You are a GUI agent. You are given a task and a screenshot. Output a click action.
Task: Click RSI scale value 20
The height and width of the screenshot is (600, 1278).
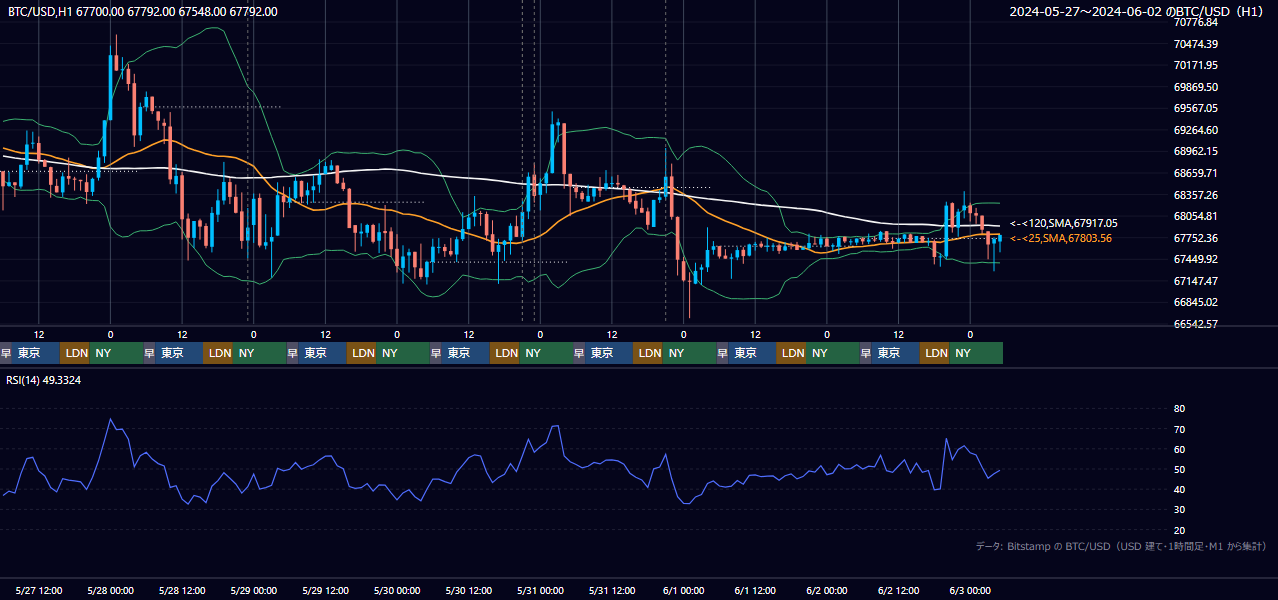(1179, 530)
